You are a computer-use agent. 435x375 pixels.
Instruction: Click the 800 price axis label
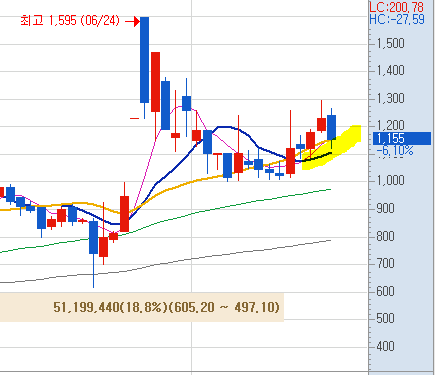pos(385,236)
